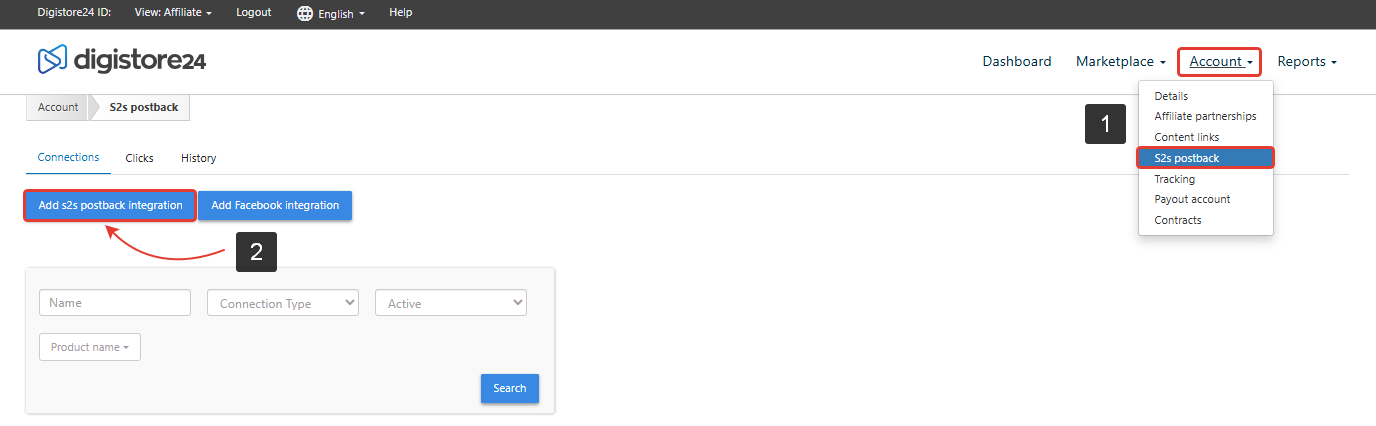
Task: Open the View: Affiliate dropdown
Action: click(173, 13)
